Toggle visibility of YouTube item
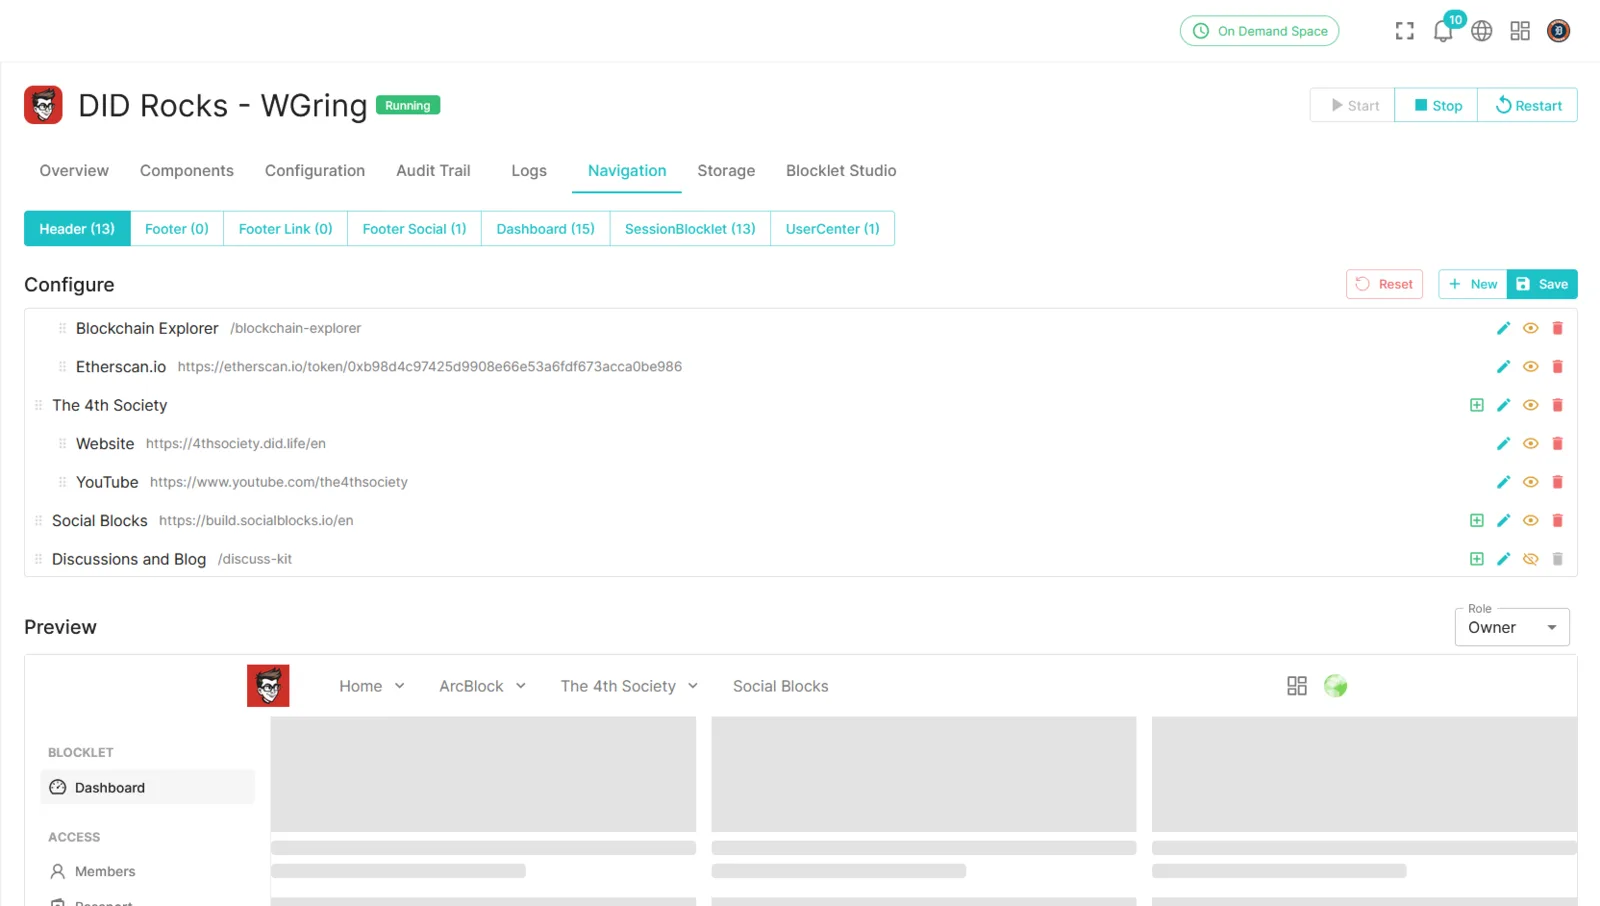 (1530, 482)
